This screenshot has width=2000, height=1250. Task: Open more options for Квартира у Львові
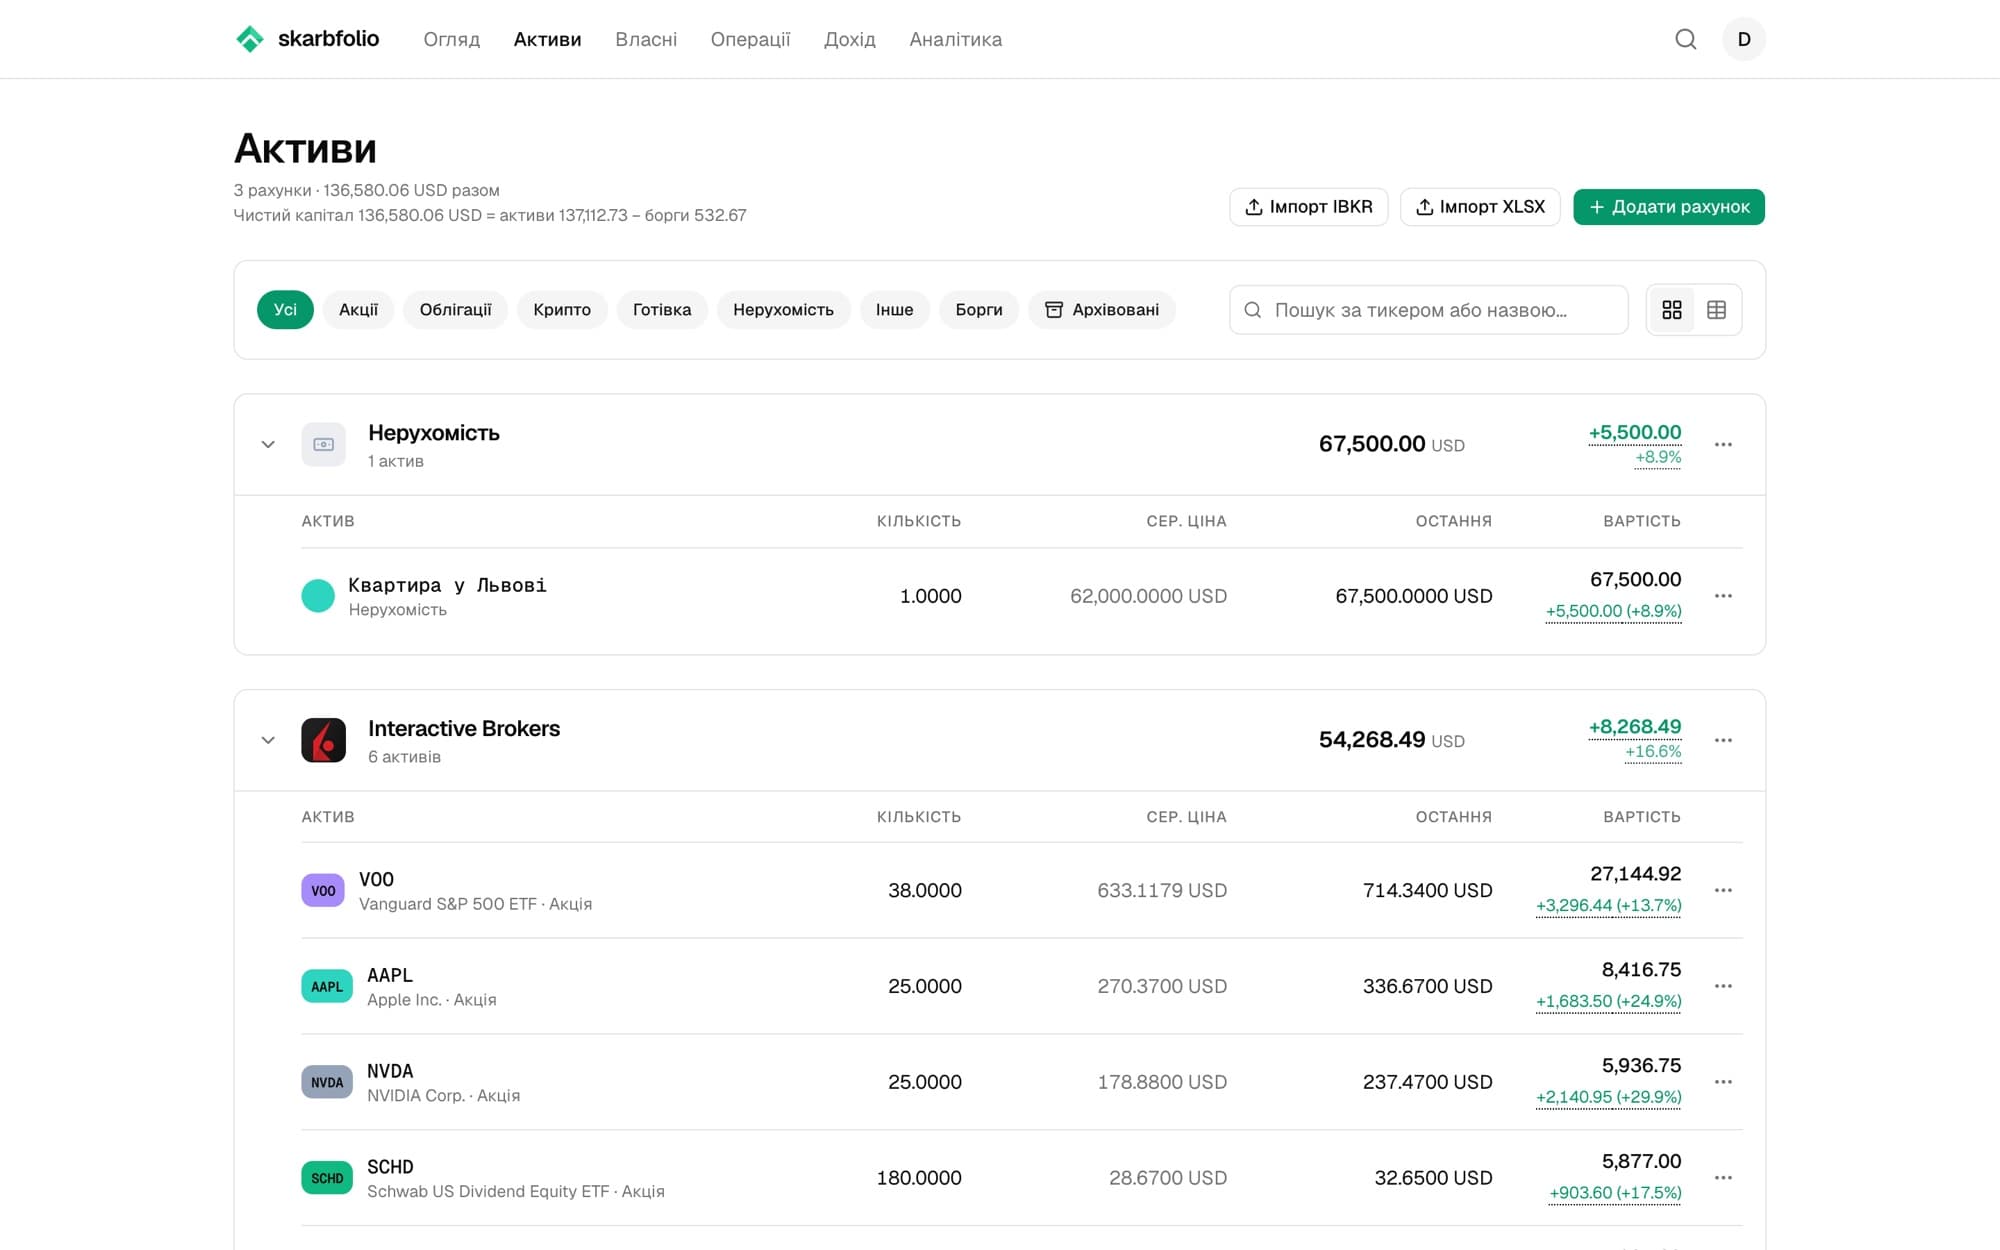click(x=1723, y=596)
